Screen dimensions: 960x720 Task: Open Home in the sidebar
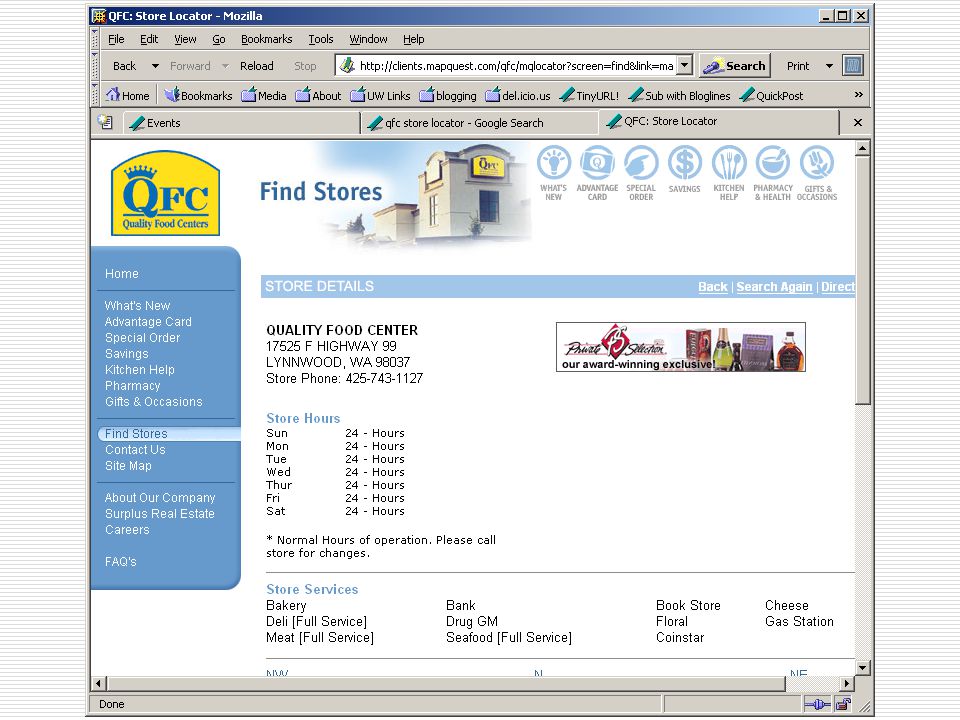click(x=121, y=274)
